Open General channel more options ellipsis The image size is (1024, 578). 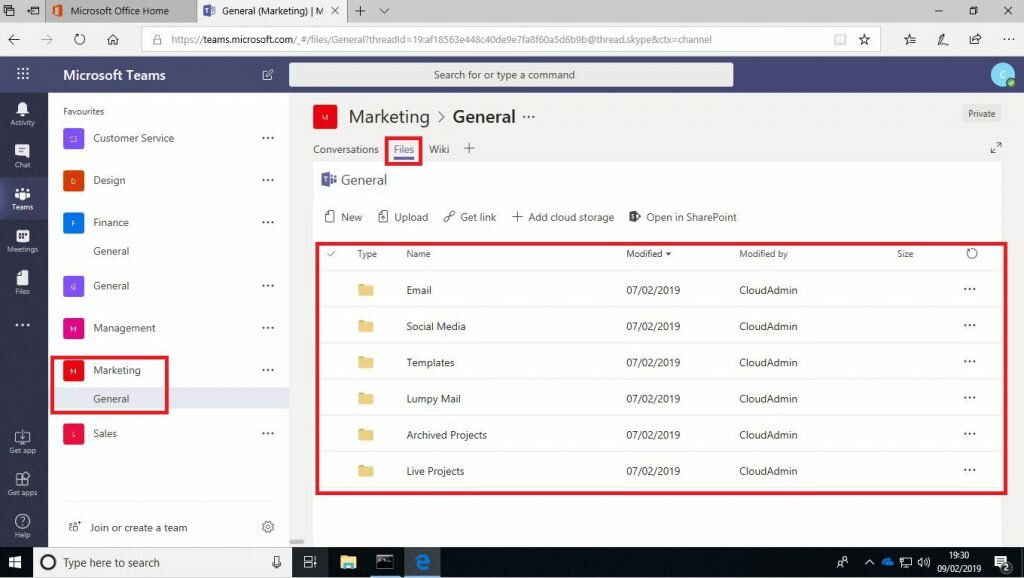[529, 117]
